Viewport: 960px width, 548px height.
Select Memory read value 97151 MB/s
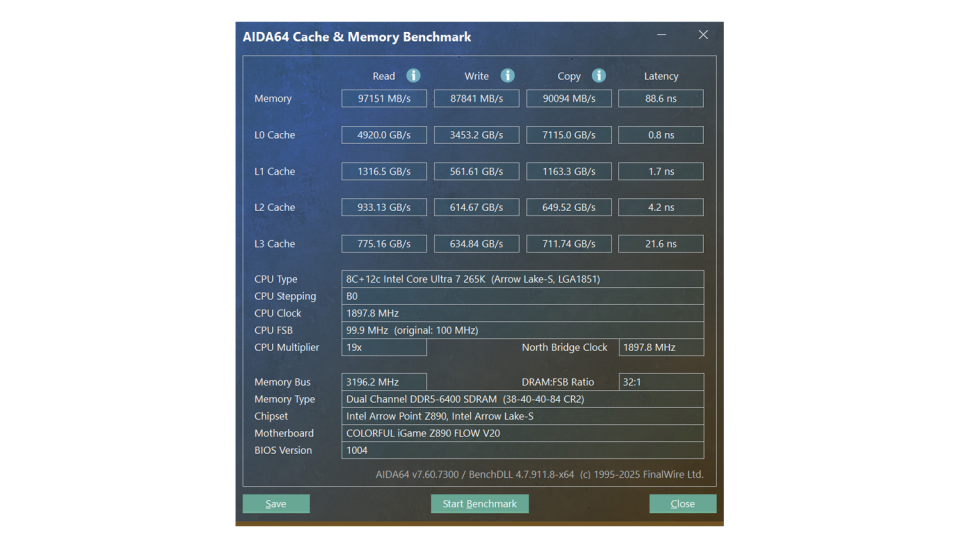click(384, 99)
